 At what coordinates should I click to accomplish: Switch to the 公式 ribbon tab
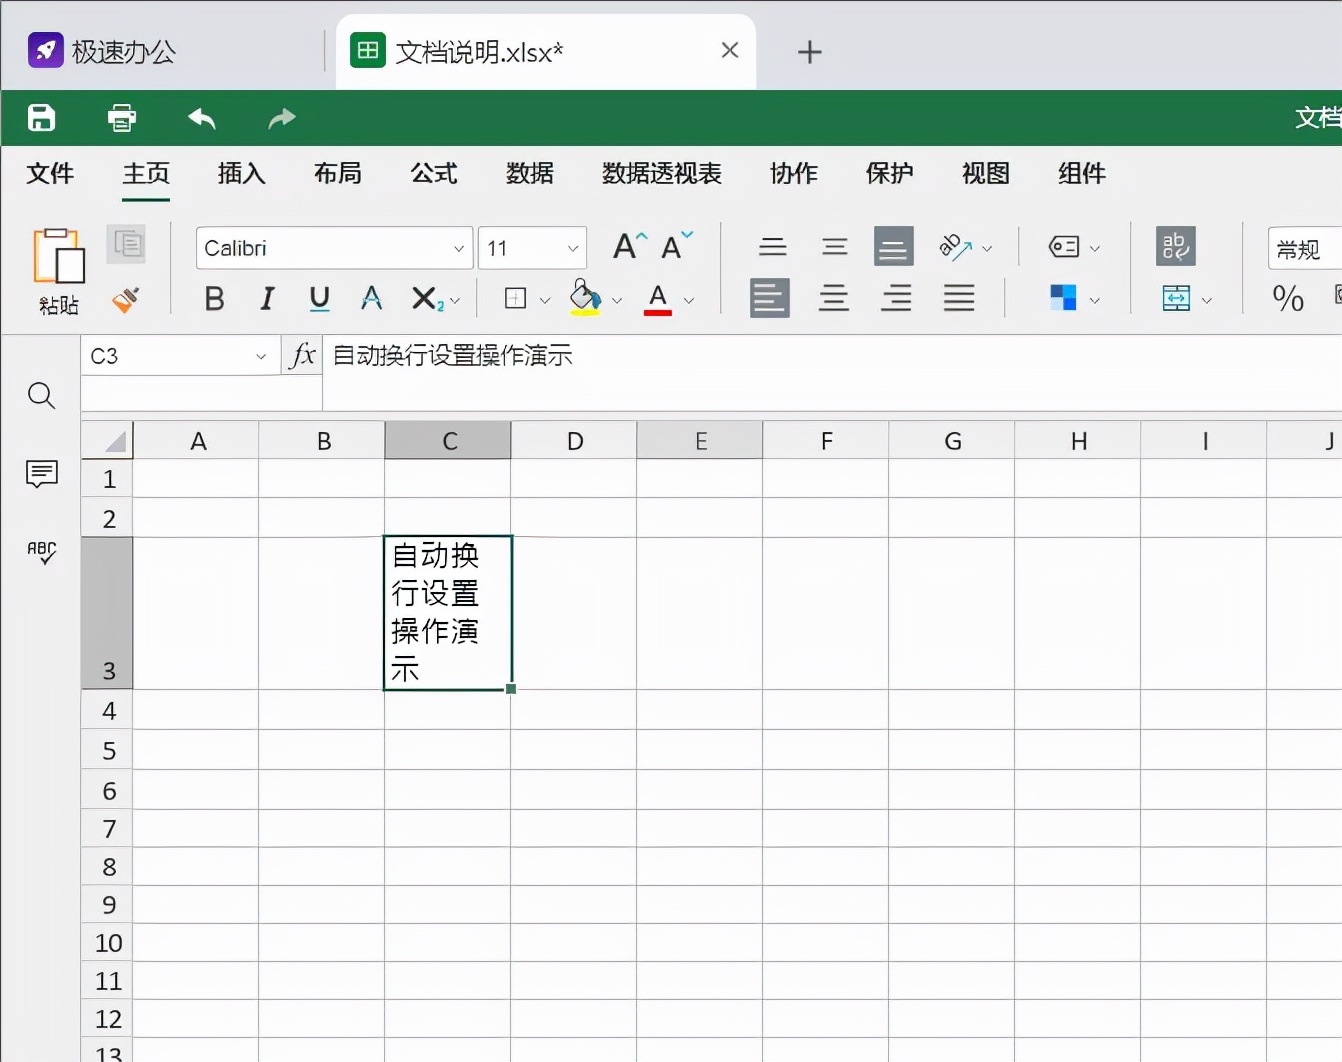pyautogui.click(x=433, y=173)
